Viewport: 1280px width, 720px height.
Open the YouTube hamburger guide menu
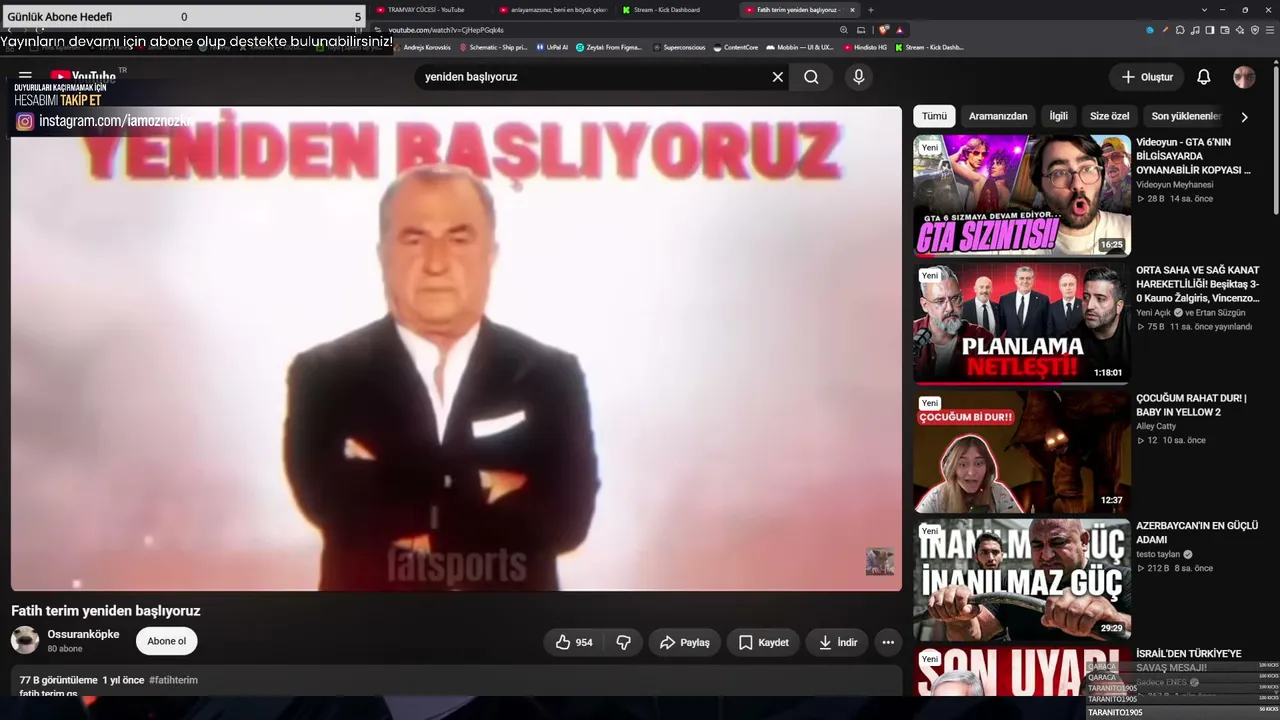(25, 76)
